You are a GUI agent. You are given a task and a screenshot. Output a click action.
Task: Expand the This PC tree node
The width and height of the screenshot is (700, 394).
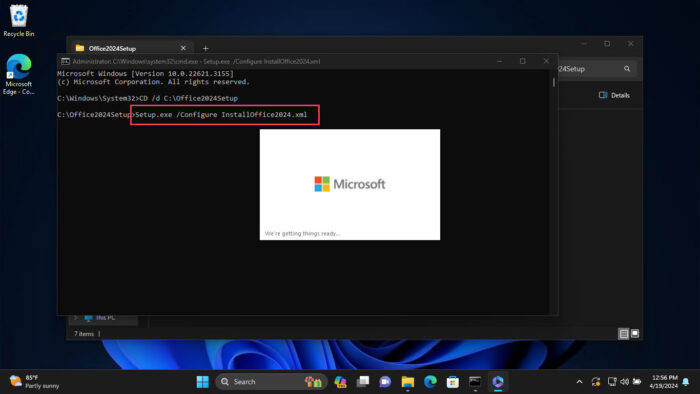click(75, 318)
